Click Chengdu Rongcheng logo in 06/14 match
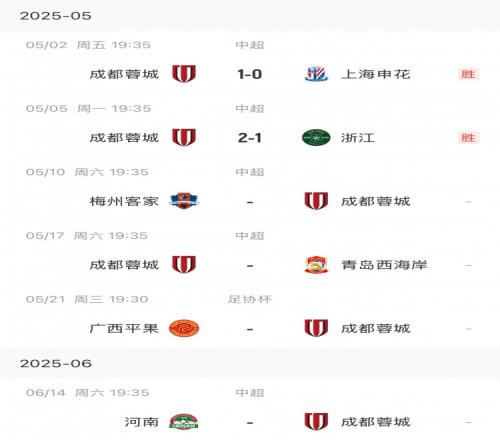Image resolution: width=500 pixels, height=440 pixels. coord(316,422)
